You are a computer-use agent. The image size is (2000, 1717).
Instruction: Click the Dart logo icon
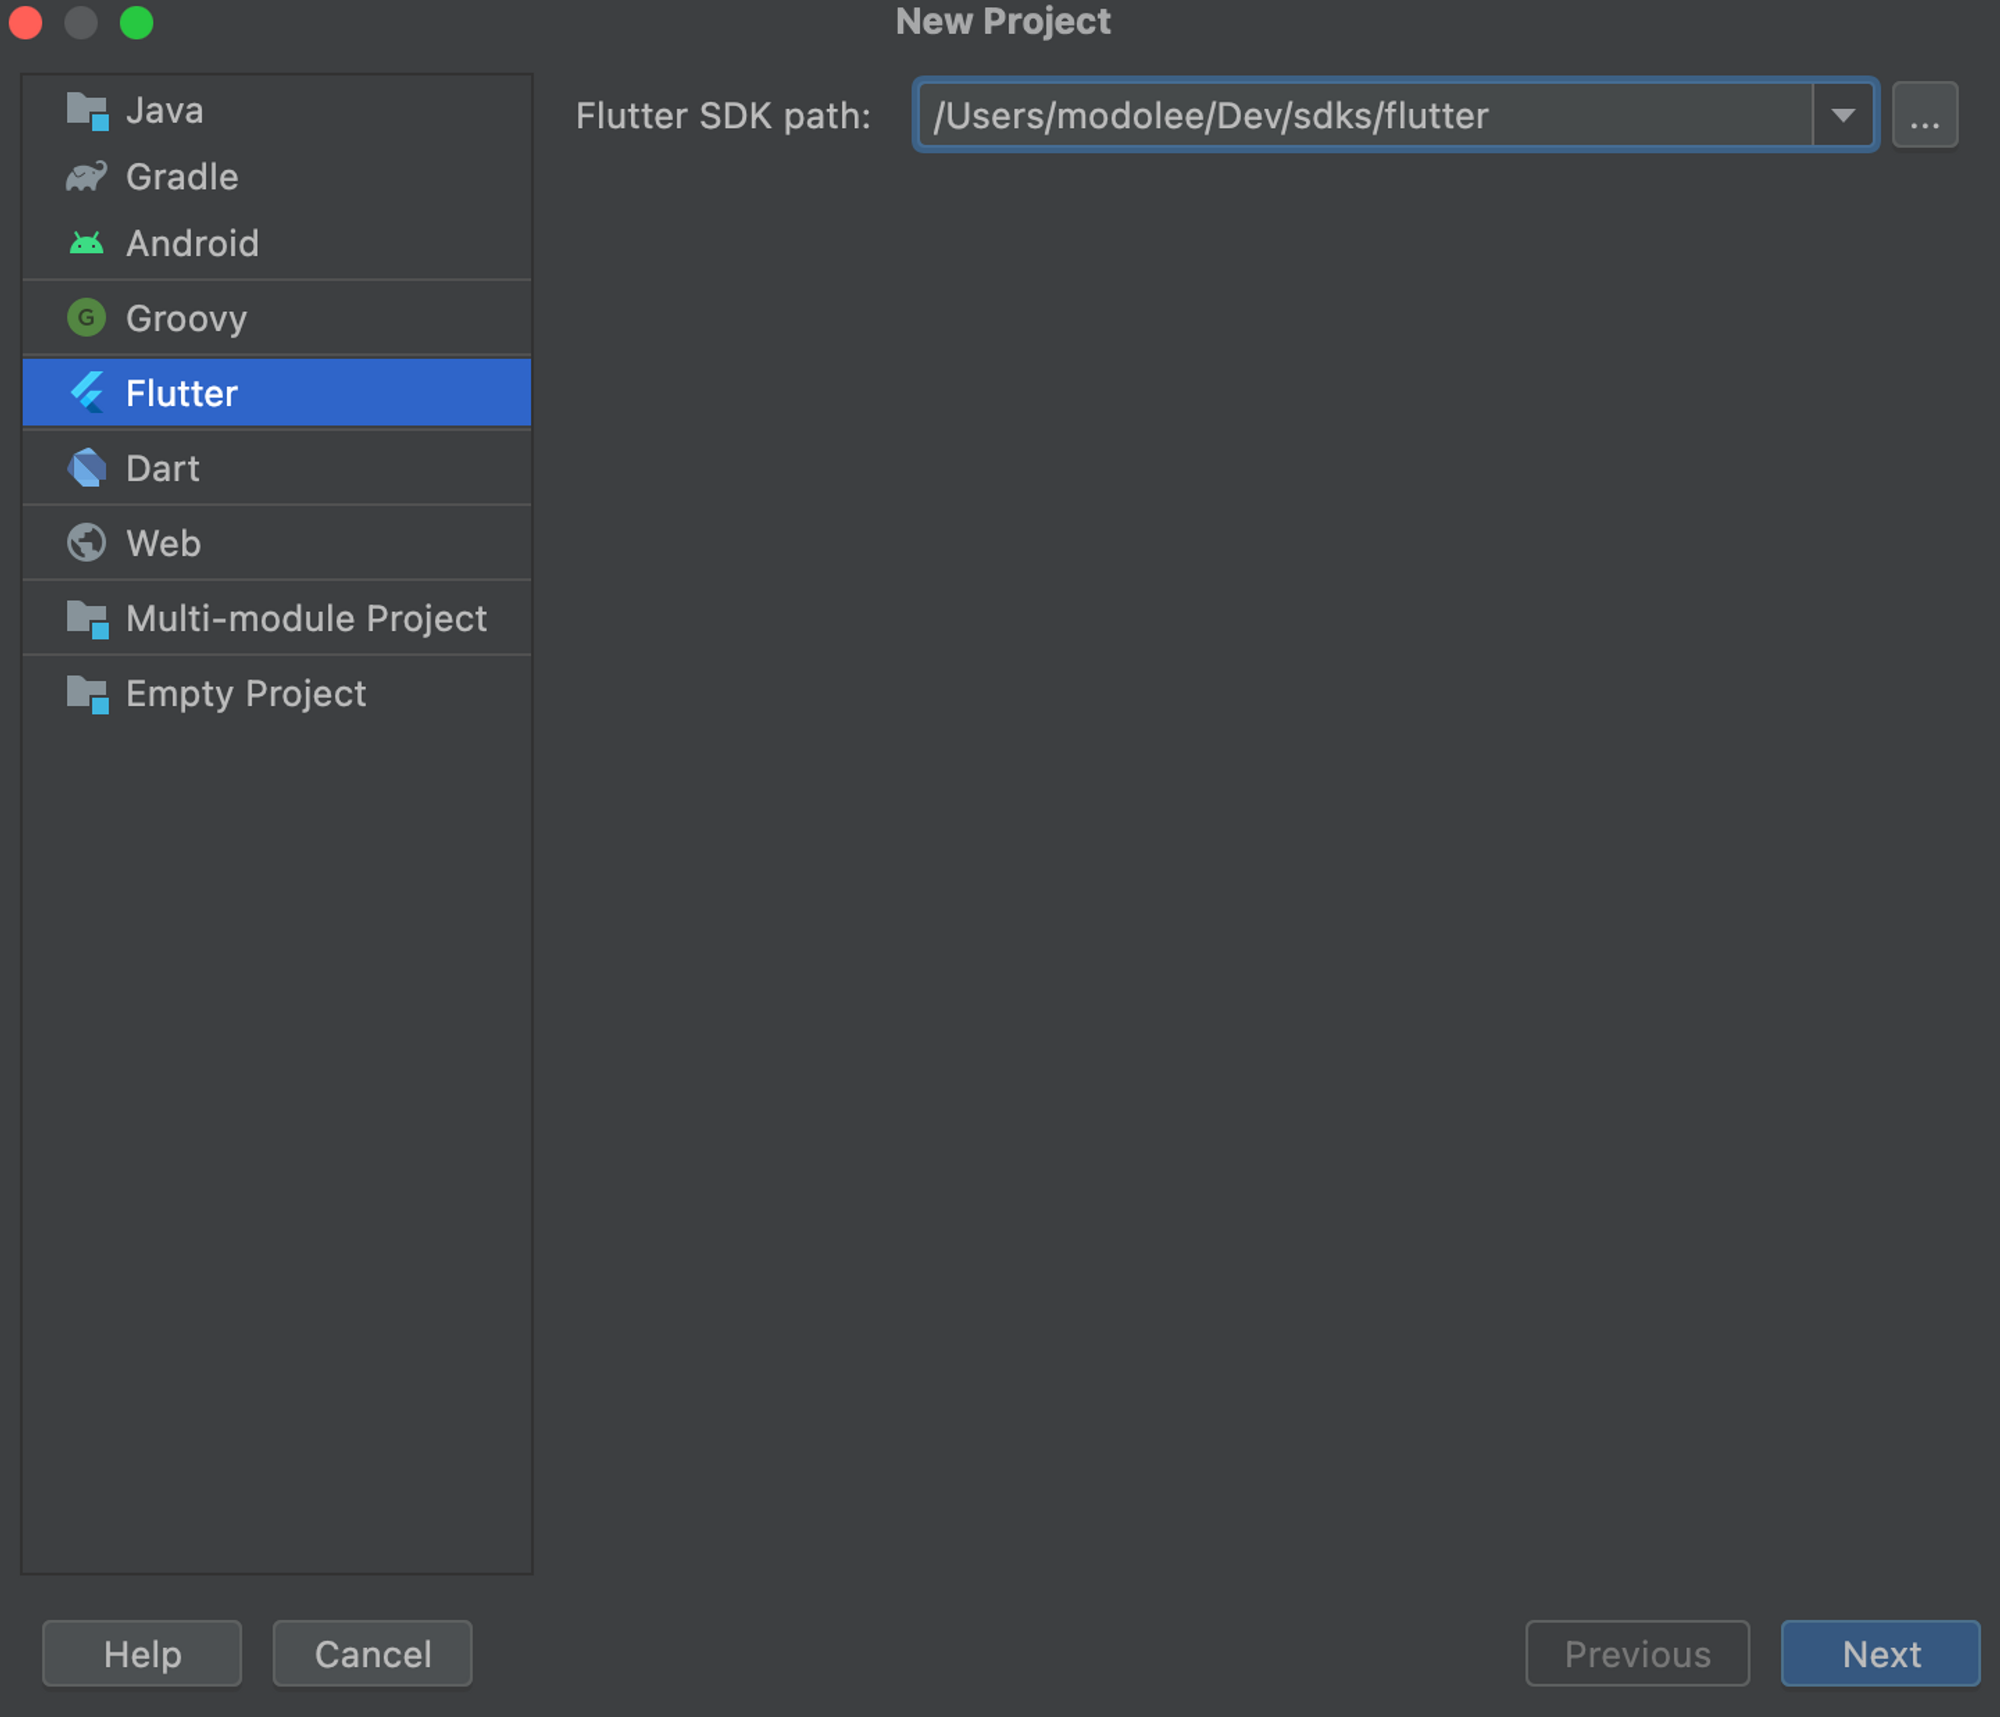87,468
